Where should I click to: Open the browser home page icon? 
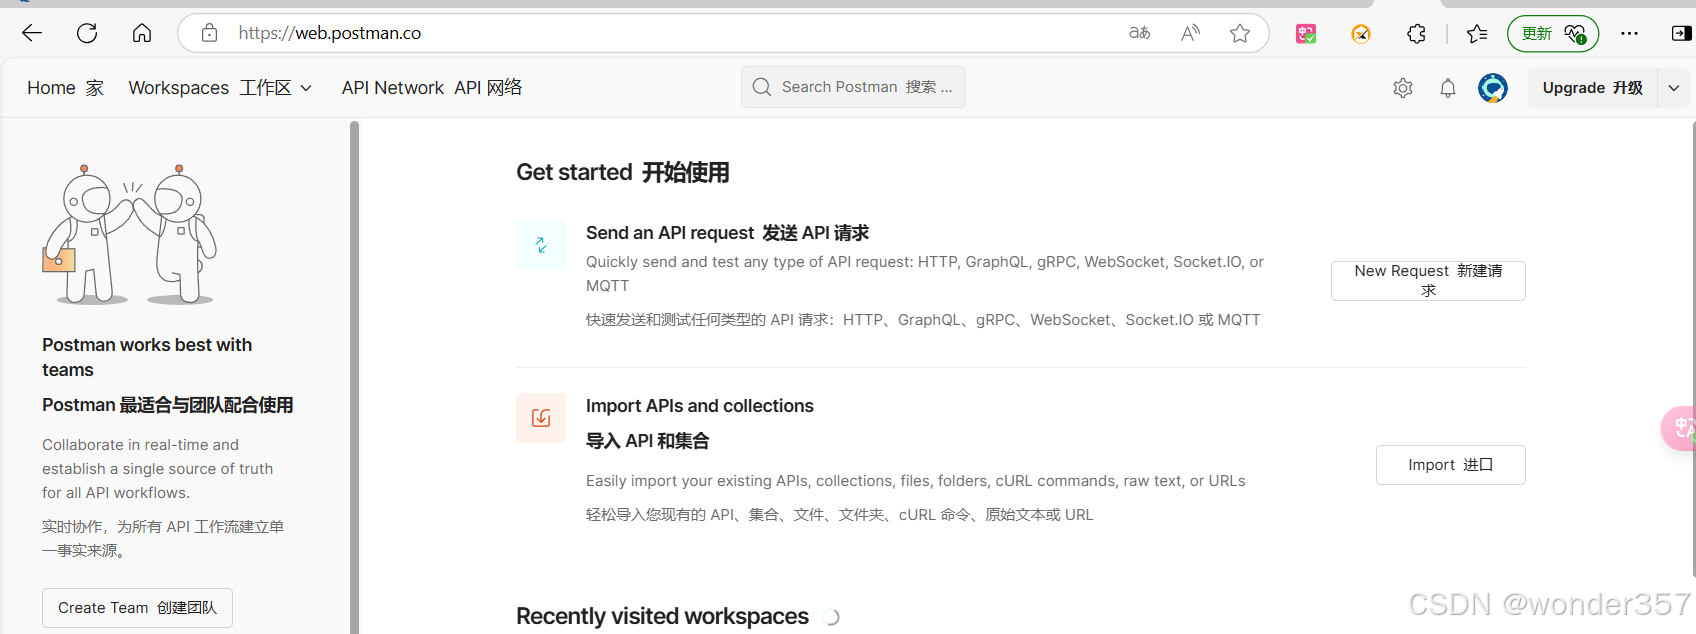coord(142,33)
